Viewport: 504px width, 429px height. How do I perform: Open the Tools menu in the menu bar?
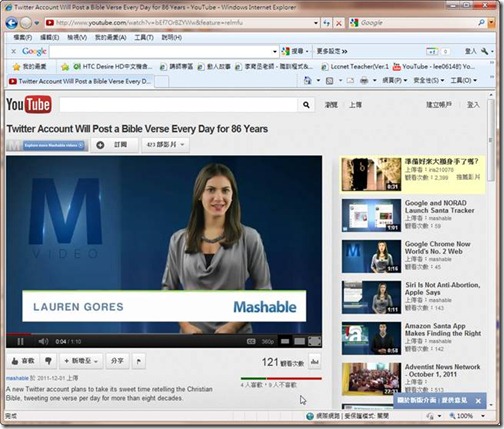point(144,37)
